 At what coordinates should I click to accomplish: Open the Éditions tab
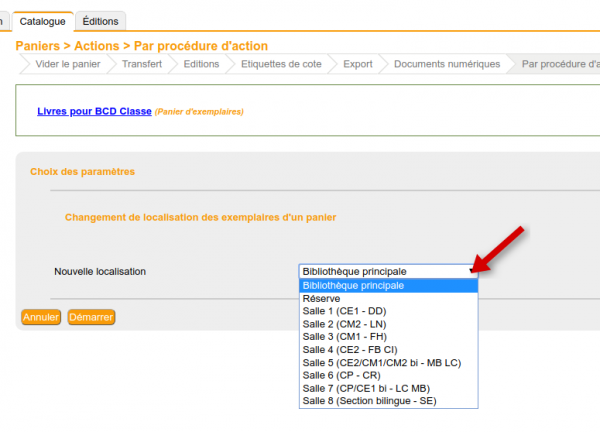click(x=100, y=20)
